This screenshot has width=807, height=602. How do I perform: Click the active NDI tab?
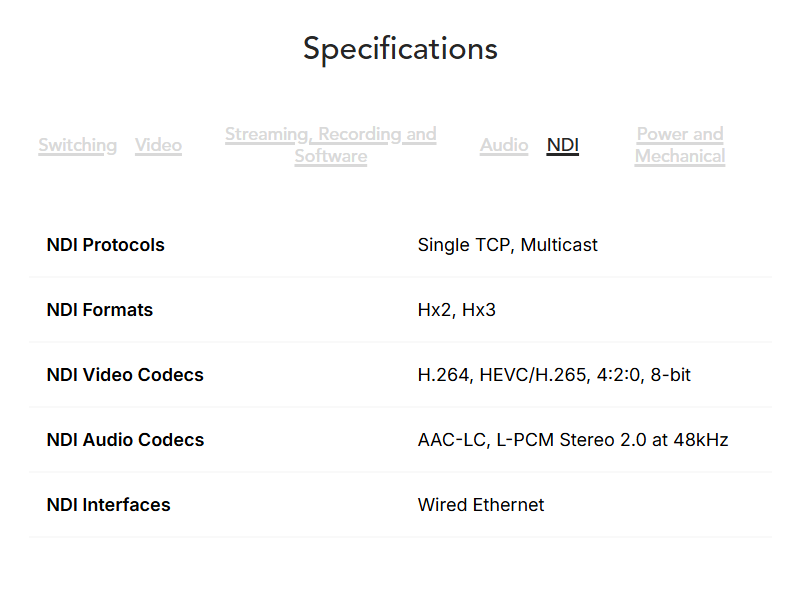(563, 145)
